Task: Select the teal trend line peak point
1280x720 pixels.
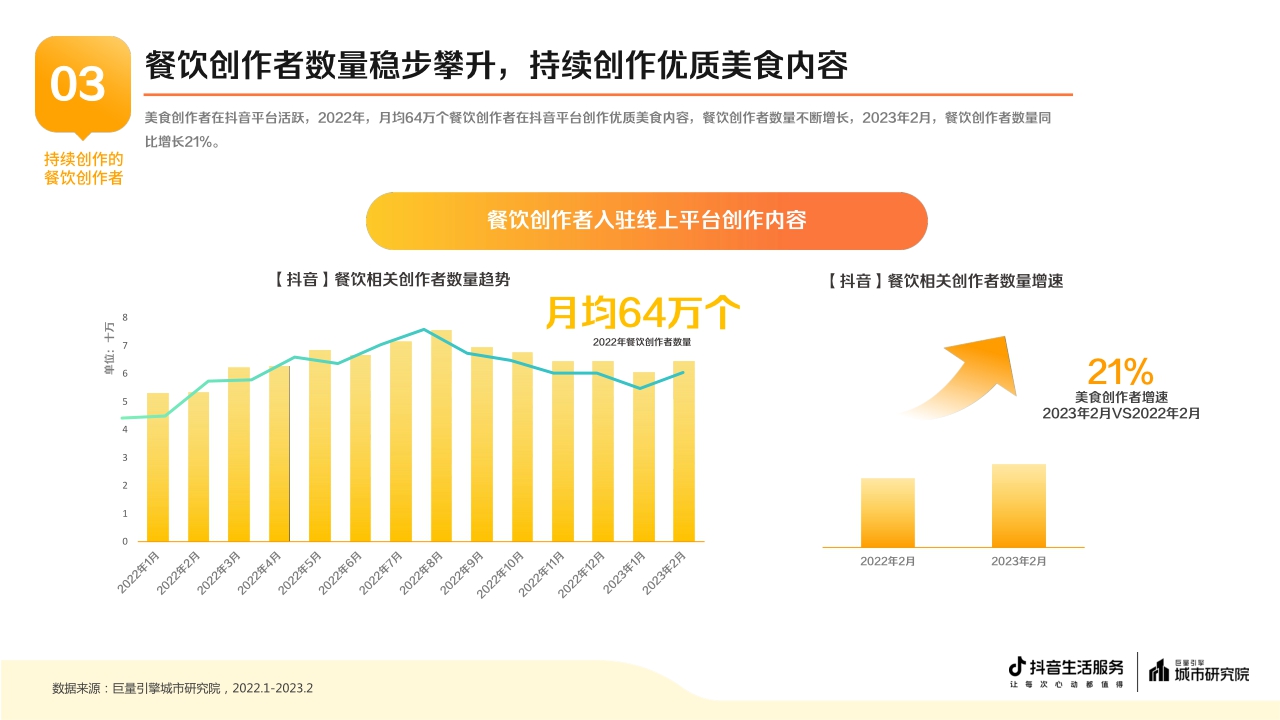Action: pyautogui.click(x=424, y=327)
